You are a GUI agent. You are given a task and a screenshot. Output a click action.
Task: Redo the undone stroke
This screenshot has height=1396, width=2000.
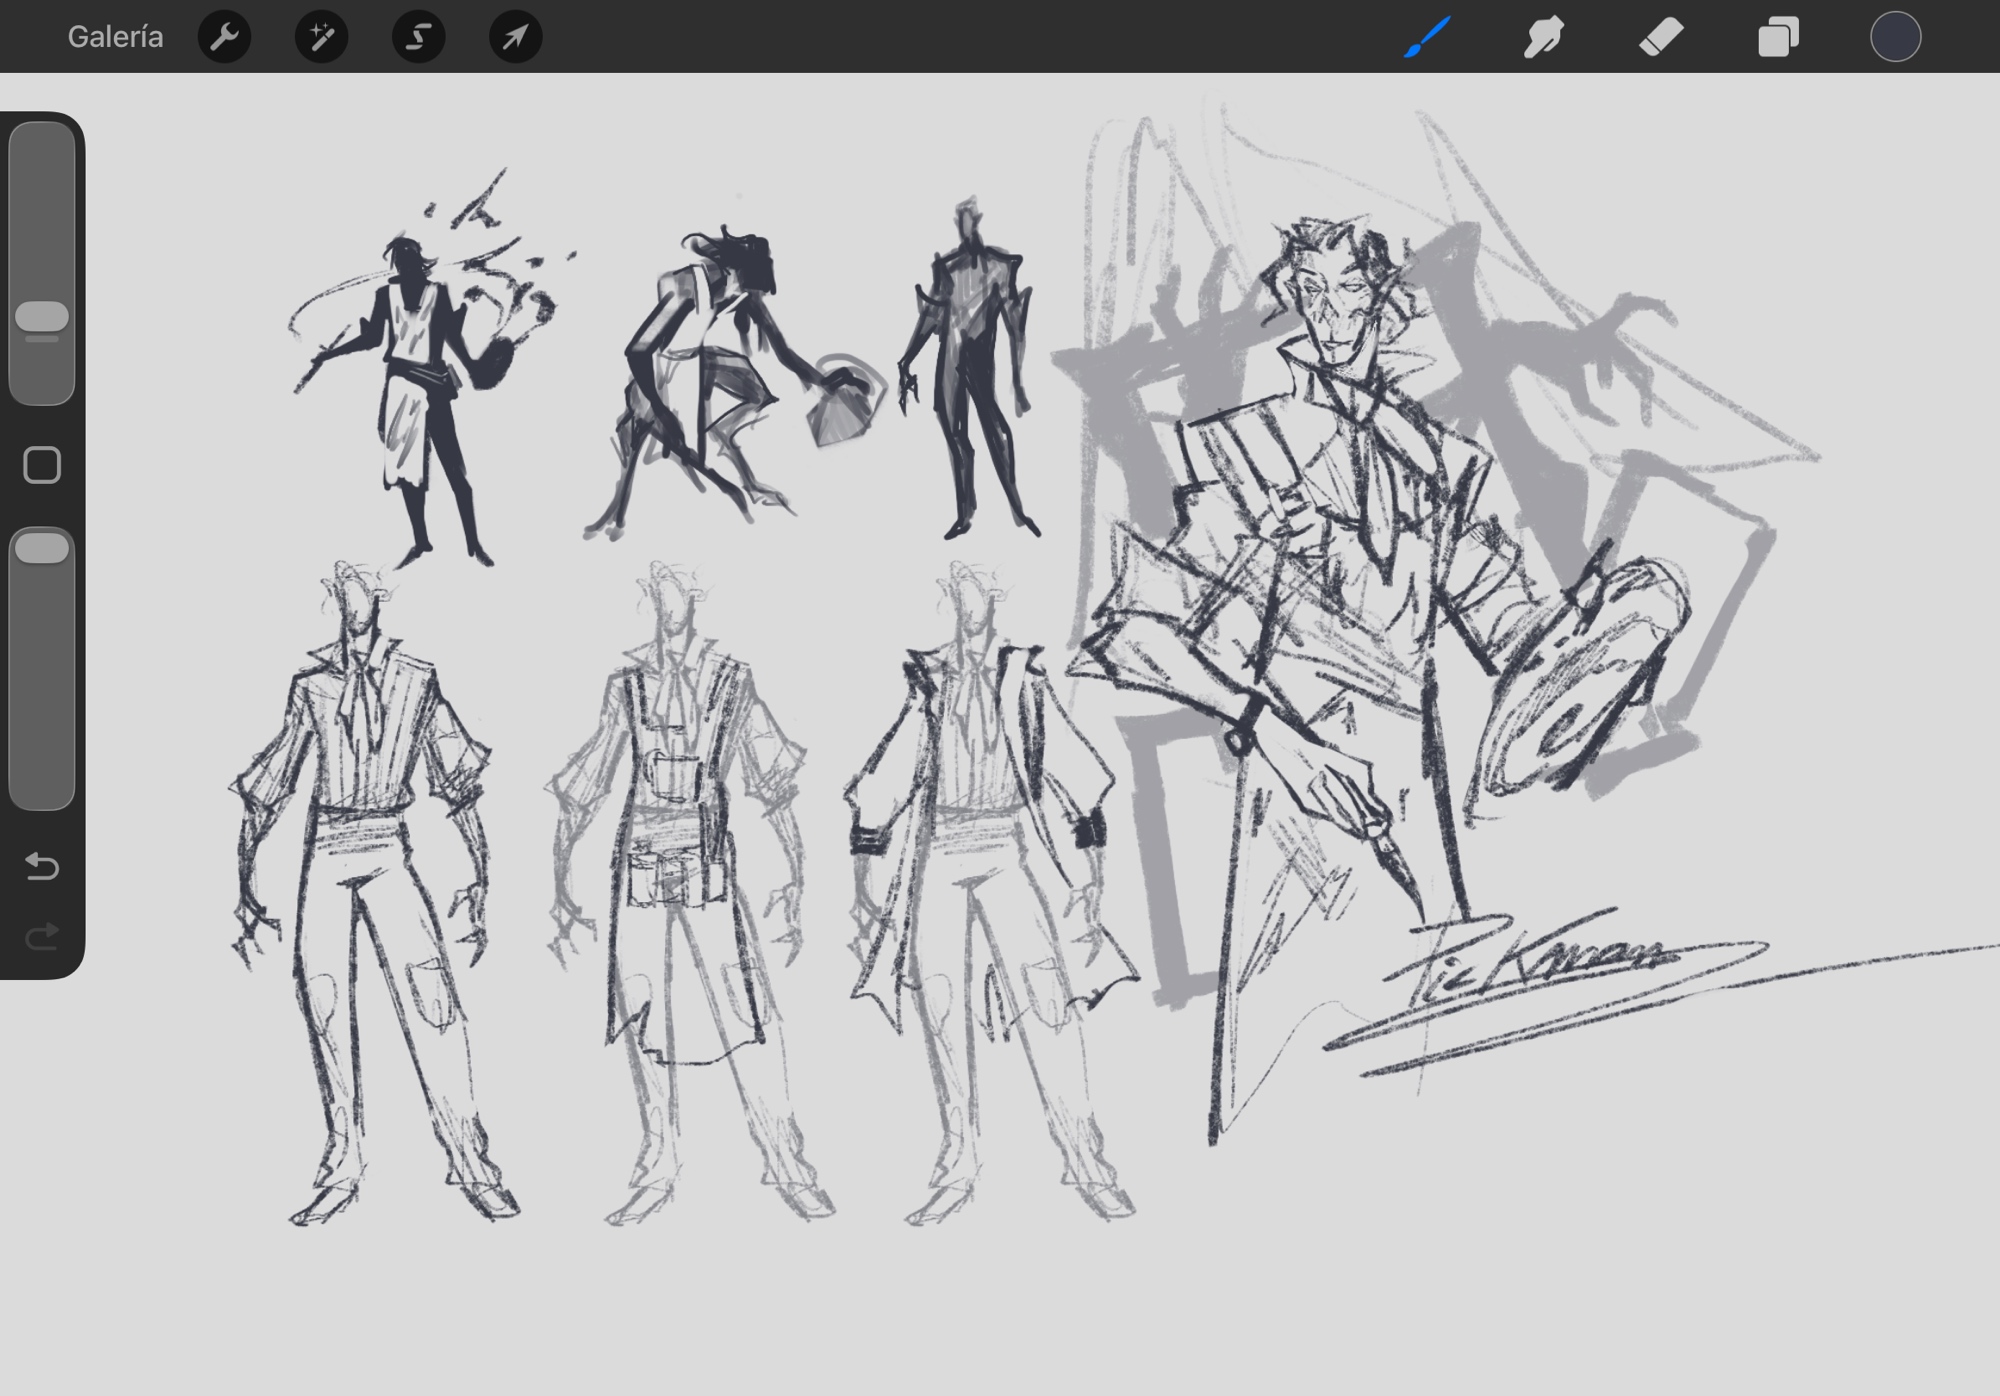tap(42, 937)
